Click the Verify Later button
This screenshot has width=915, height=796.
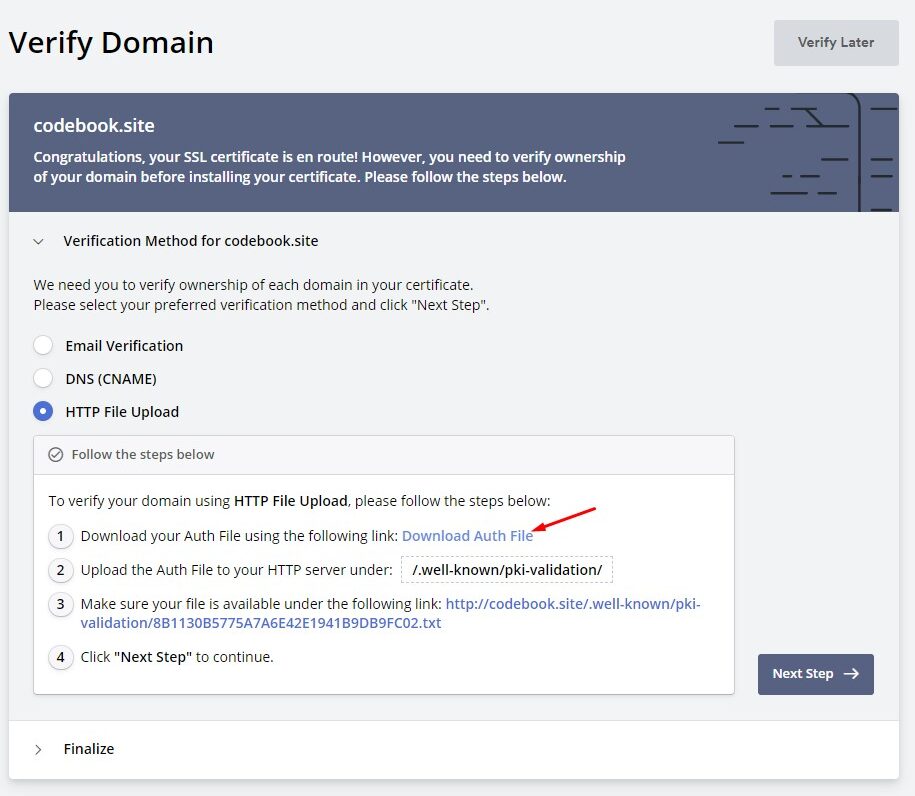pos(836,43)
